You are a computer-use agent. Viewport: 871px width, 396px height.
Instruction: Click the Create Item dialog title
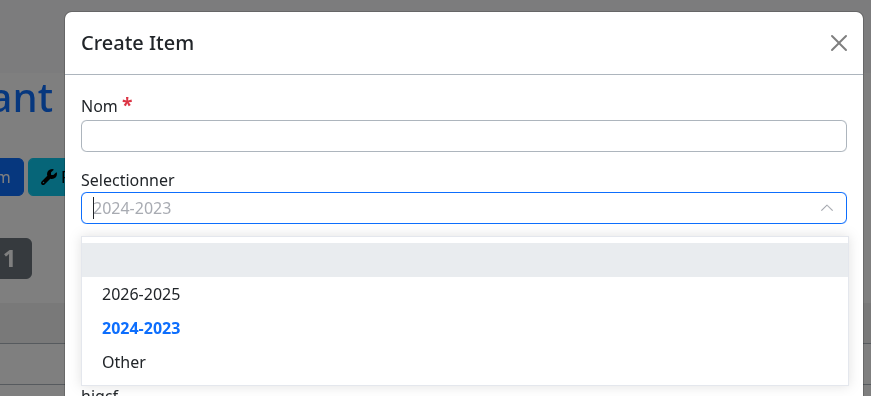[x=137, y=43]
